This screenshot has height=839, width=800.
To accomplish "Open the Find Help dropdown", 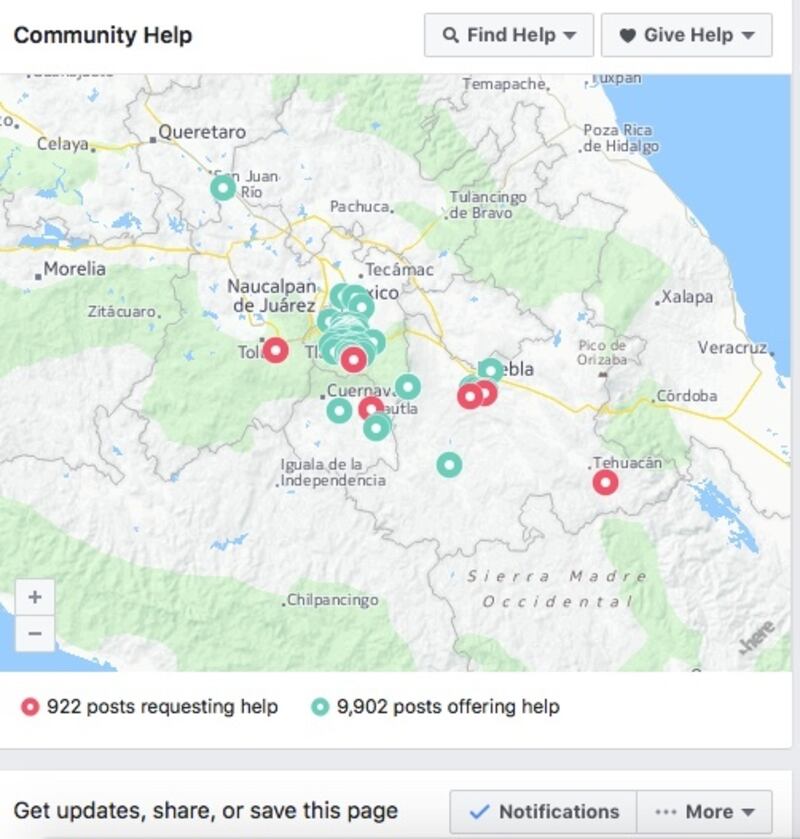I will tap(508, 35).
